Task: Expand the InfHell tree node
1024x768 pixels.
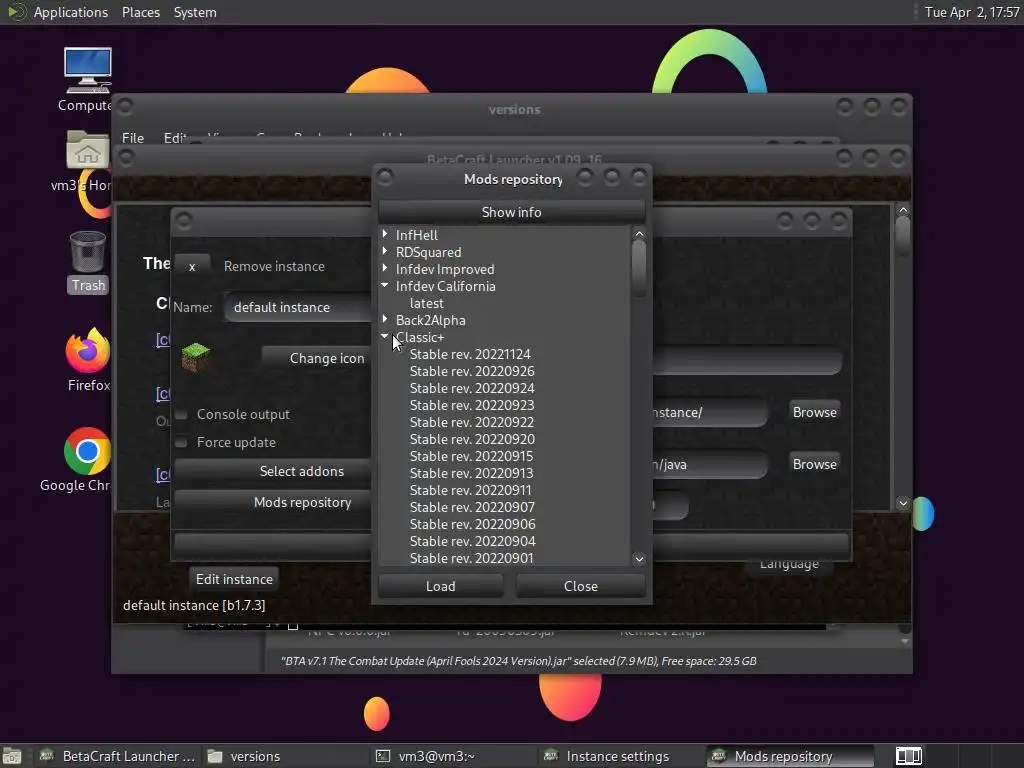Action: (385, 234)
